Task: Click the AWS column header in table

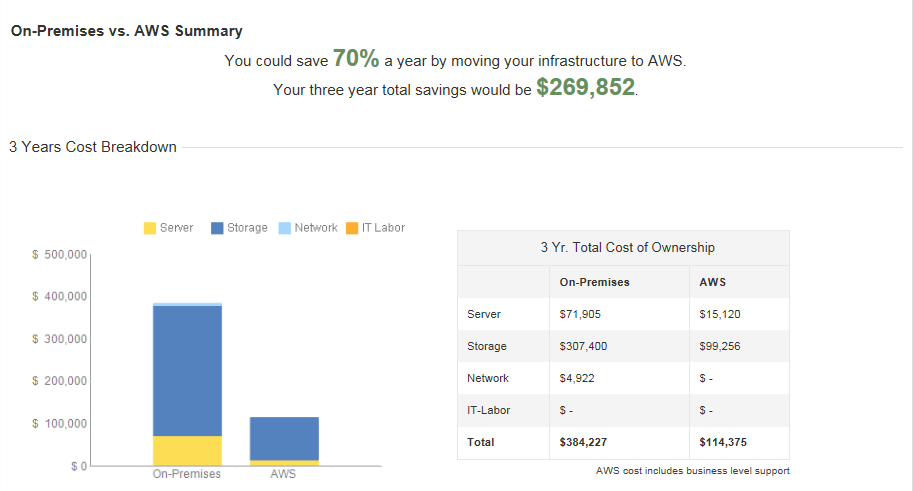Action: click(x=713, y=282)
